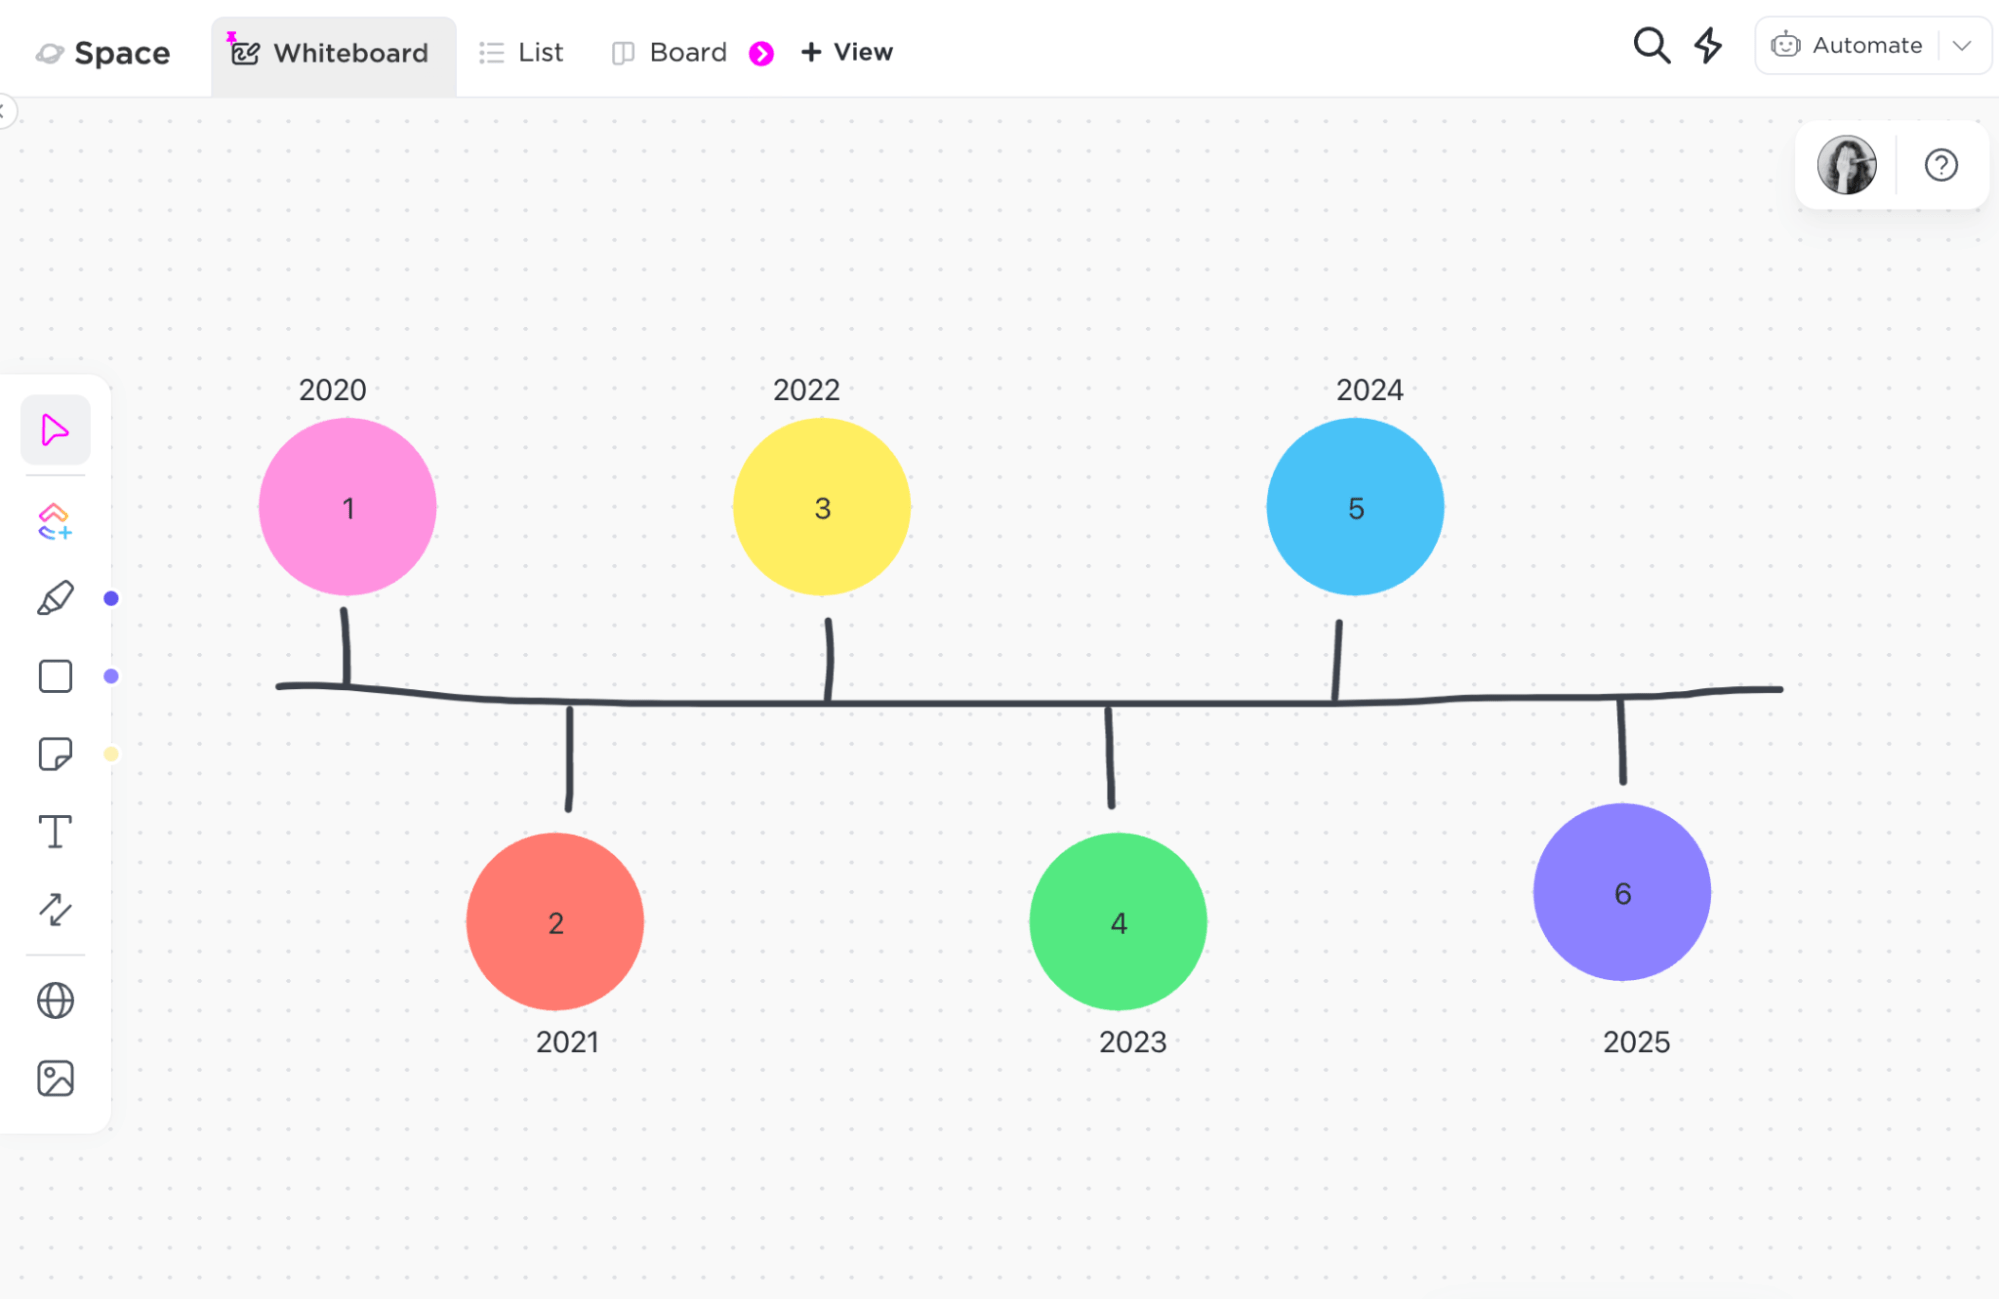
Task: Open pen color swatch dot
Action: coord(111,598)
